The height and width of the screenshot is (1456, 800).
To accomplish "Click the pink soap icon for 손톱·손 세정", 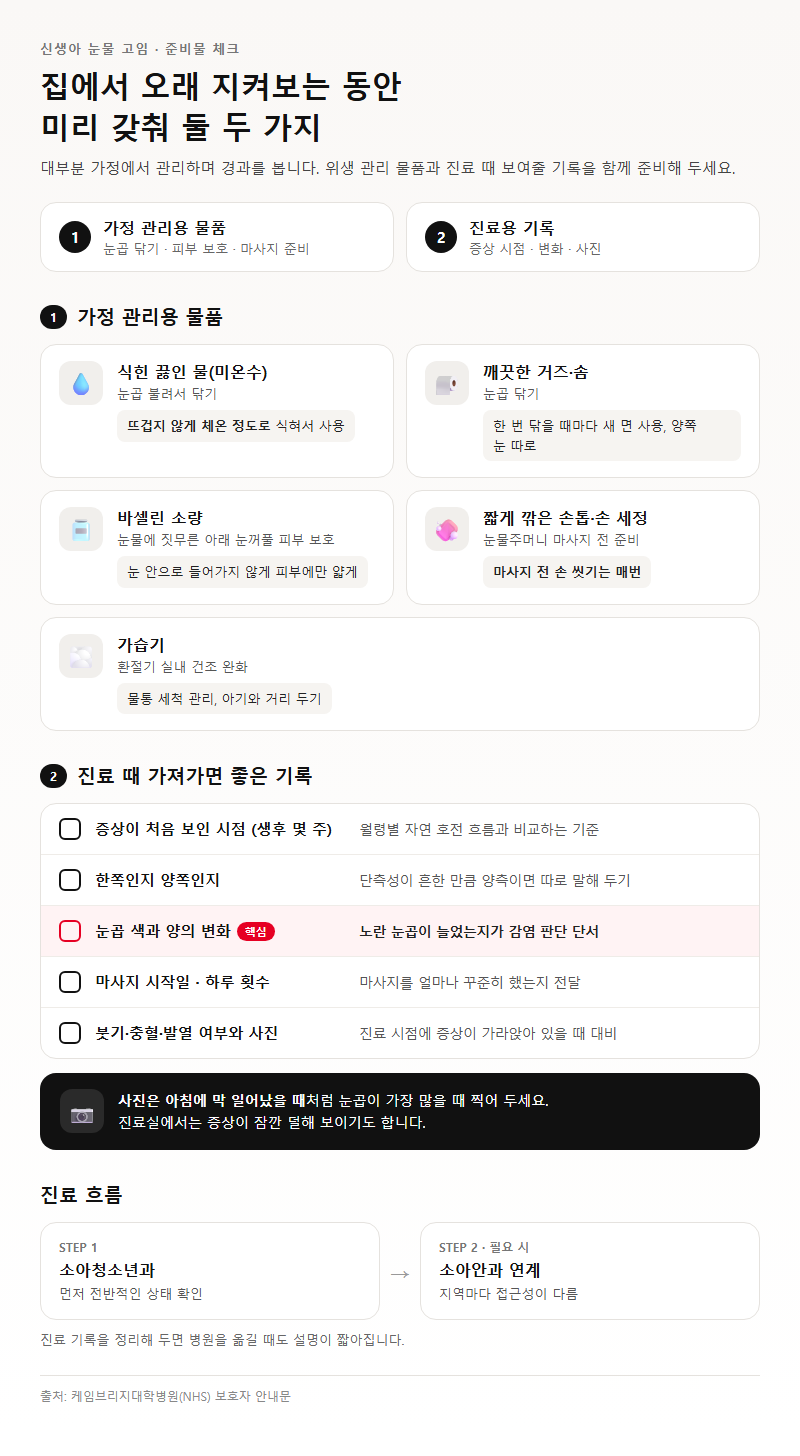I will click(x=447, y=529).
